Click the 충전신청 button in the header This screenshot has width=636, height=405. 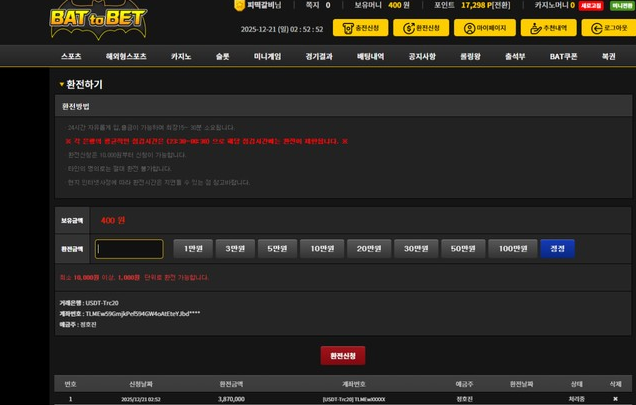[x=363, y=28]
